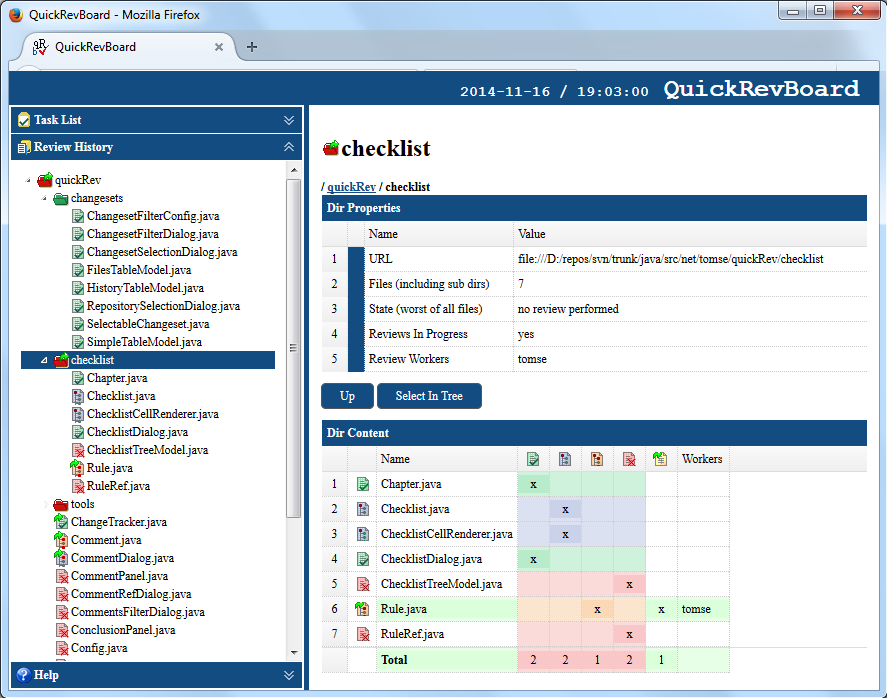The image size is (887, 698).
Task: Click the green review-passed column header icon
Action: pos(533,459)
